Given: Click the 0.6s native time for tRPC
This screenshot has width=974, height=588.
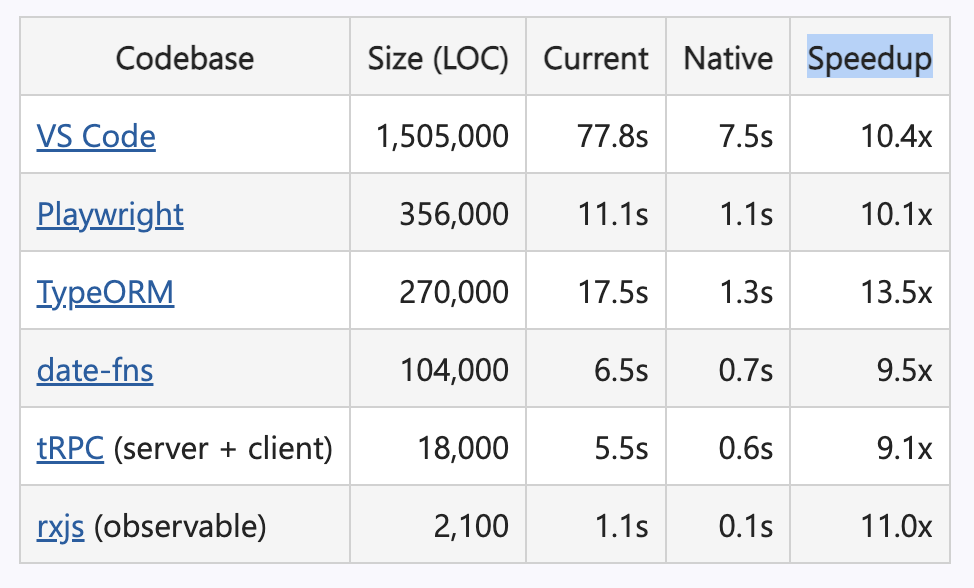Looking at the screenshot, I should click(x=745, y=448).
